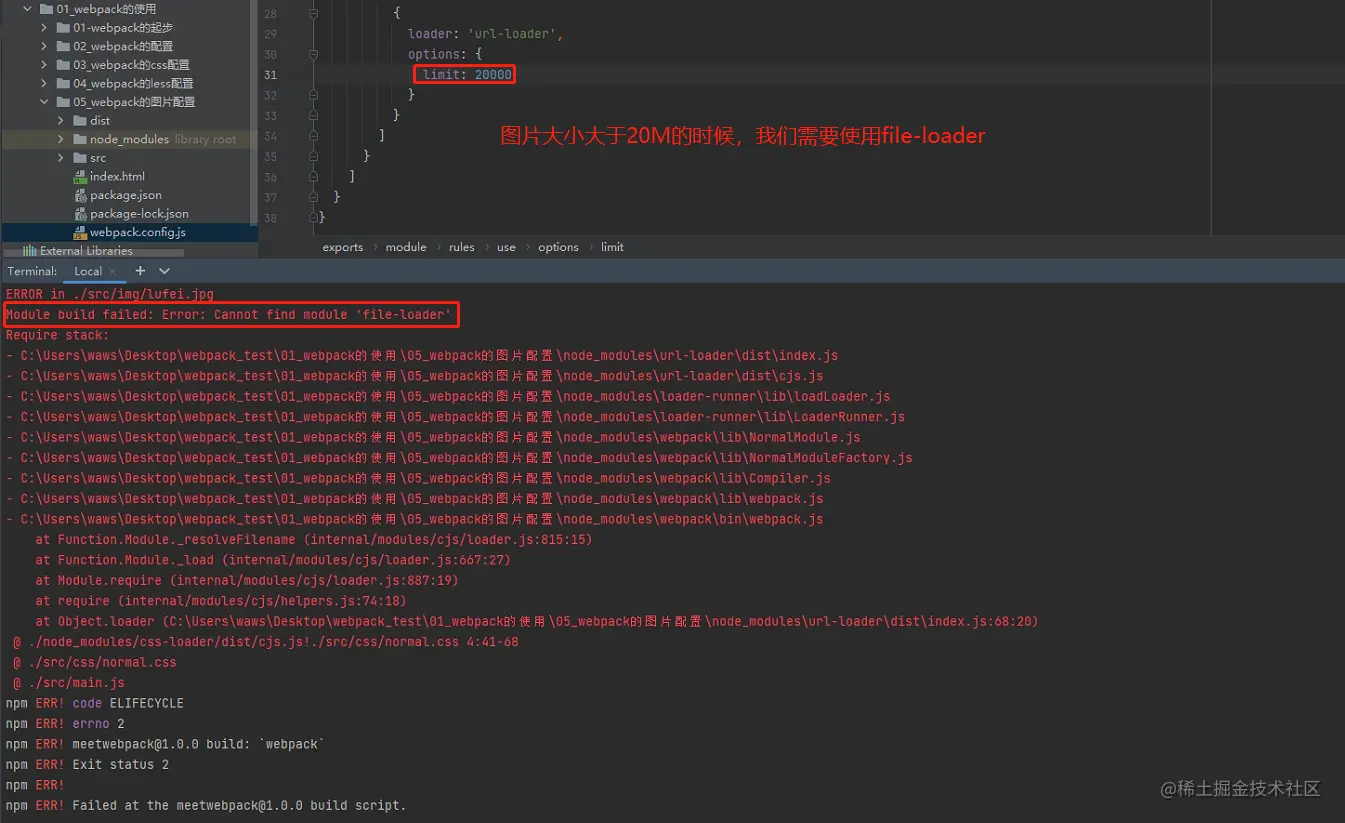Click the code ELIFECYCLE terminal line
The height and width of the screenshot is (823, 1345).
tap(95, 704)
